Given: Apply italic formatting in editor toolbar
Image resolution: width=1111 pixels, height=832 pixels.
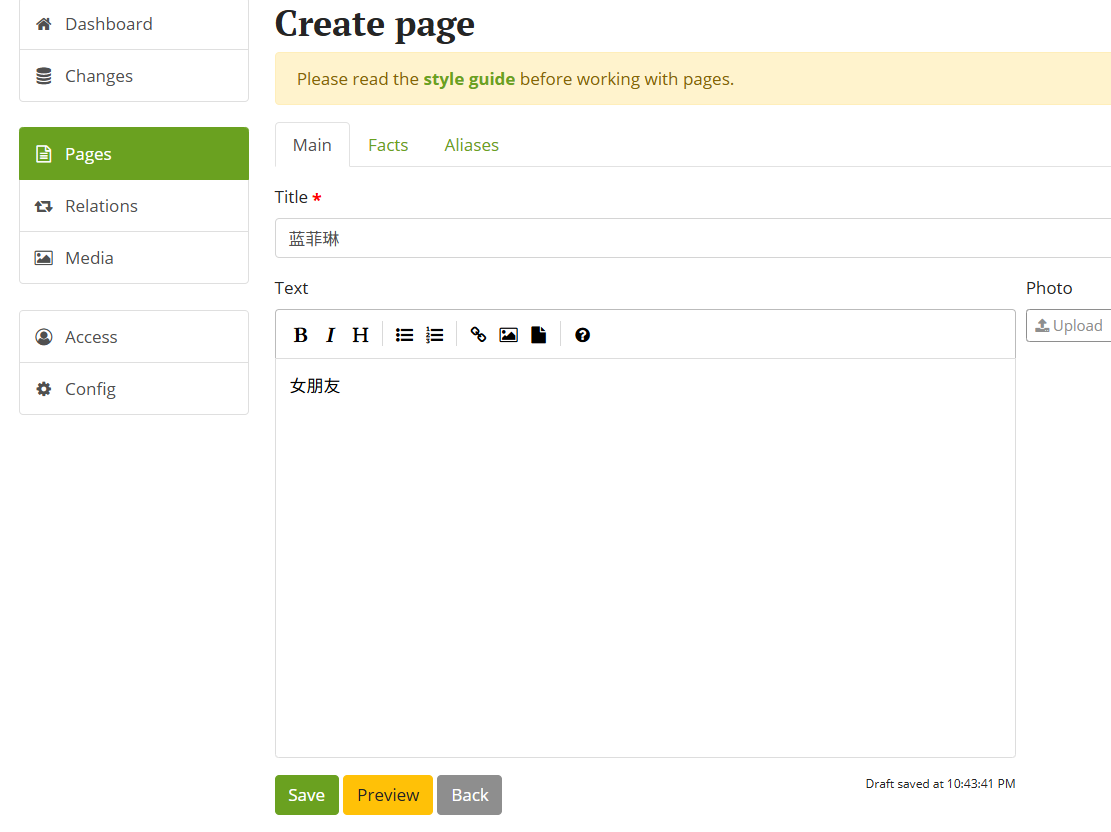Looking at the screenshot, I should click(x=330, y=335).
